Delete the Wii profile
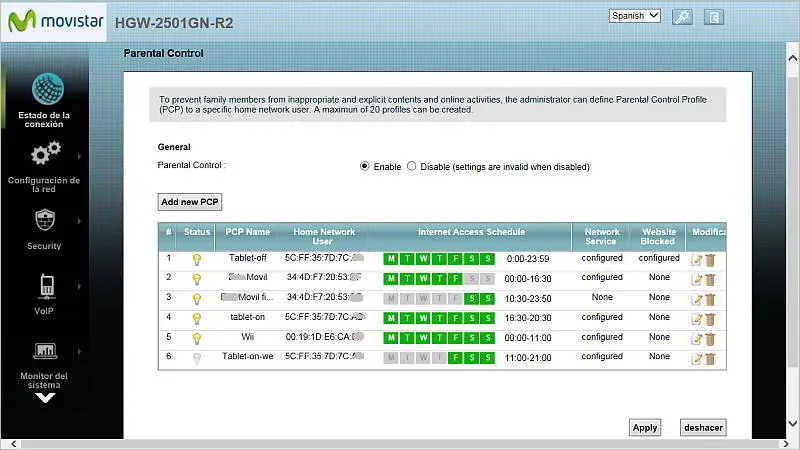800x450 pixels. [710, 339]
